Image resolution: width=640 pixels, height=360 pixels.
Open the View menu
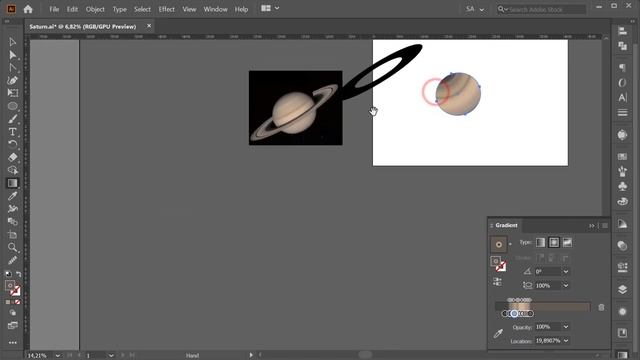click(189, 9)
